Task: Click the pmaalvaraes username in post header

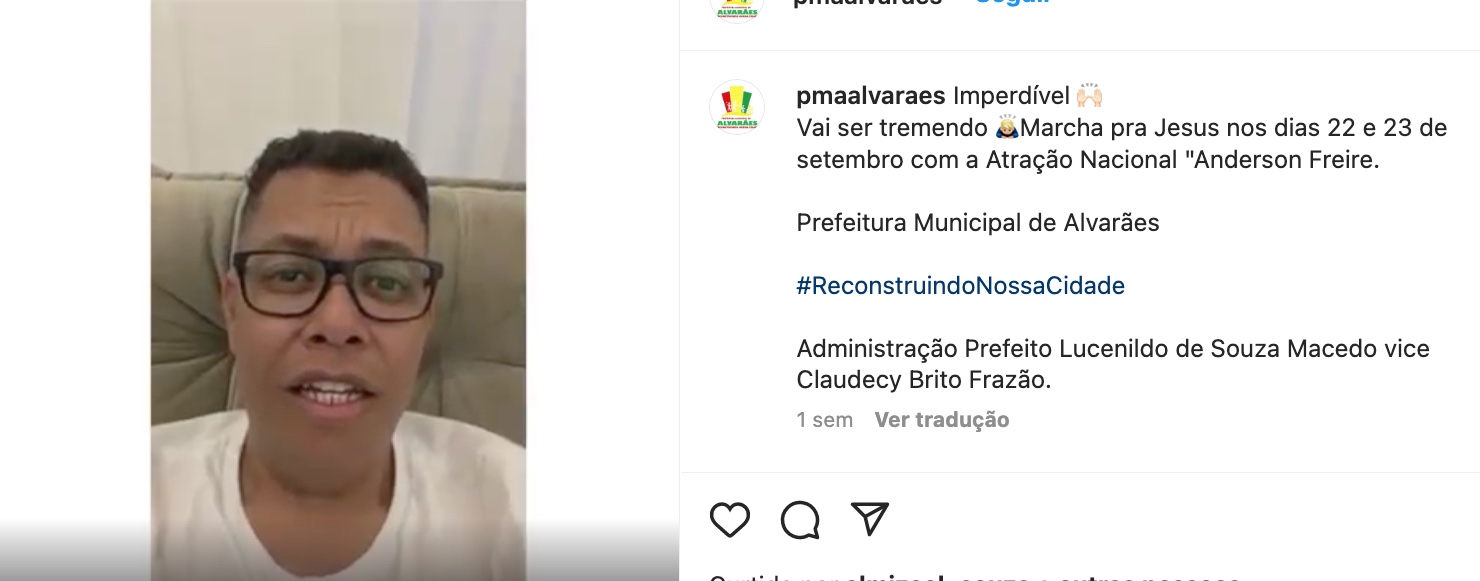Action: [x=868, y=3]
